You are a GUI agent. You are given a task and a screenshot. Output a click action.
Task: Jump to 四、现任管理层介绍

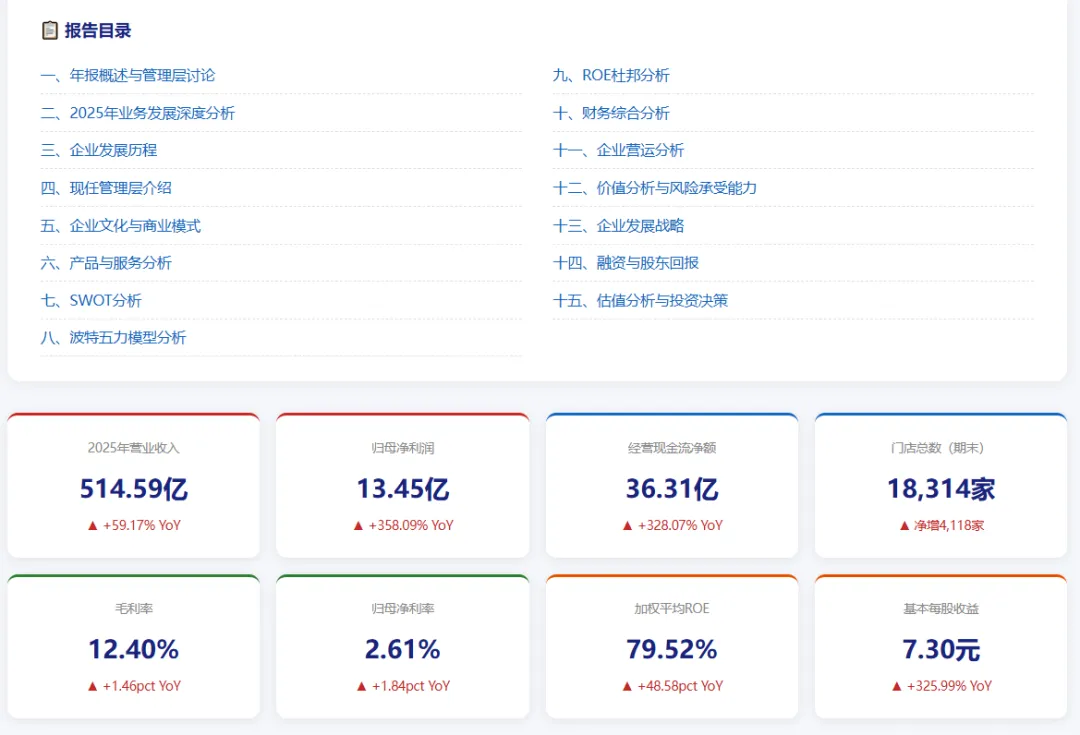click(106, 188)
